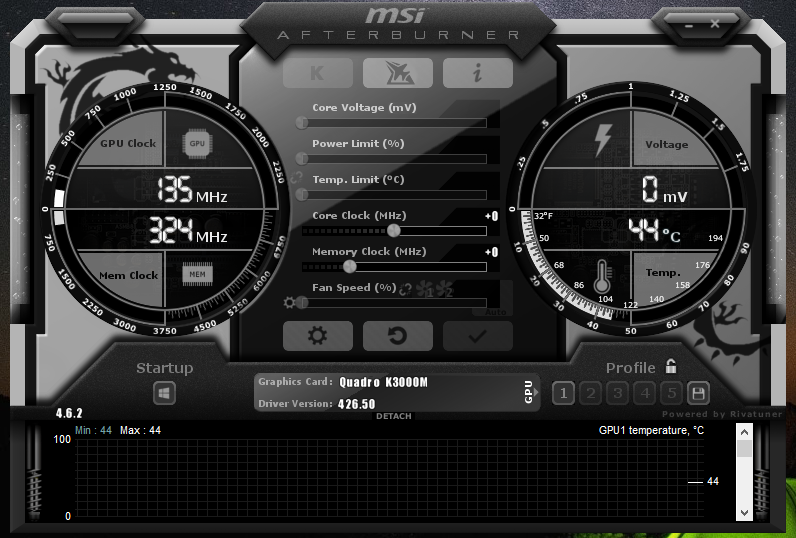
Task: Click the Memory Clock +0 offset value
Action: pos(491,252)
